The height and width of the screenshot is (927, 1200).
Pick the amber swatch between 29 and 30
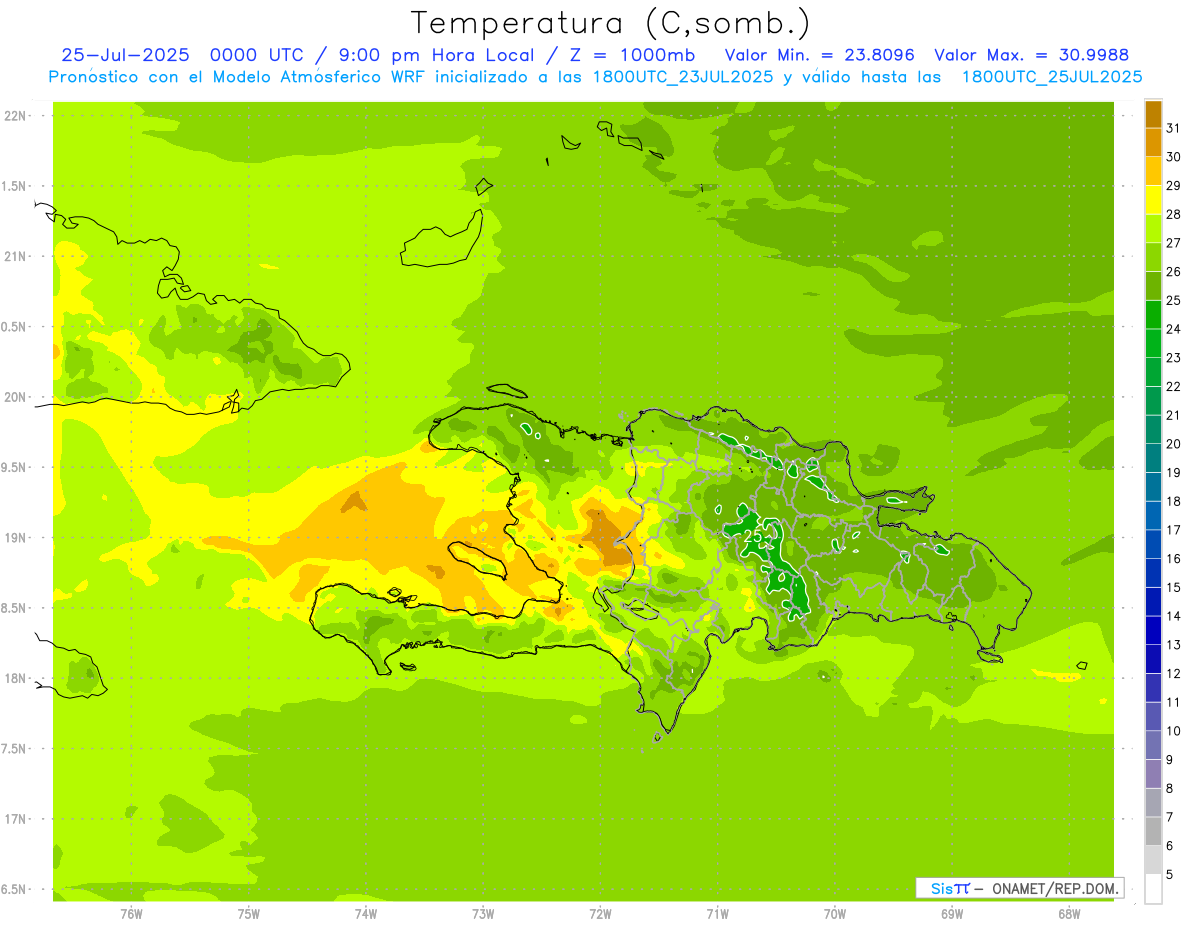(x=1153, y=171)
